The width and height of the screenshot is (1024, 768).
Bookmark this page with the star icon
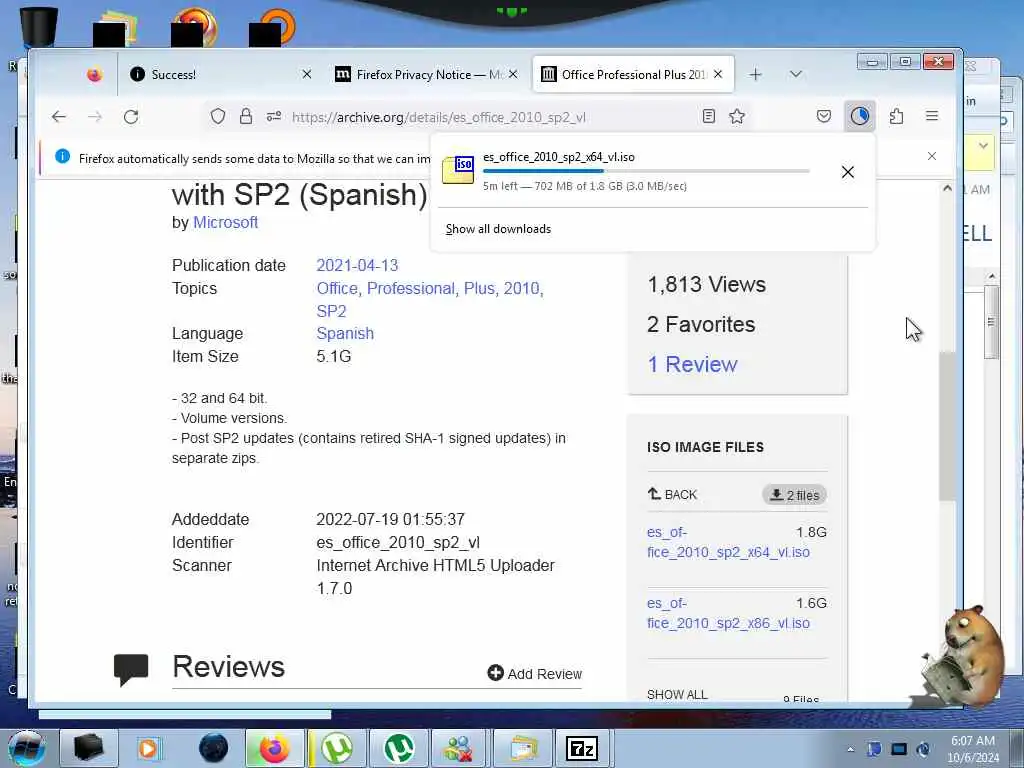[737, 117]
